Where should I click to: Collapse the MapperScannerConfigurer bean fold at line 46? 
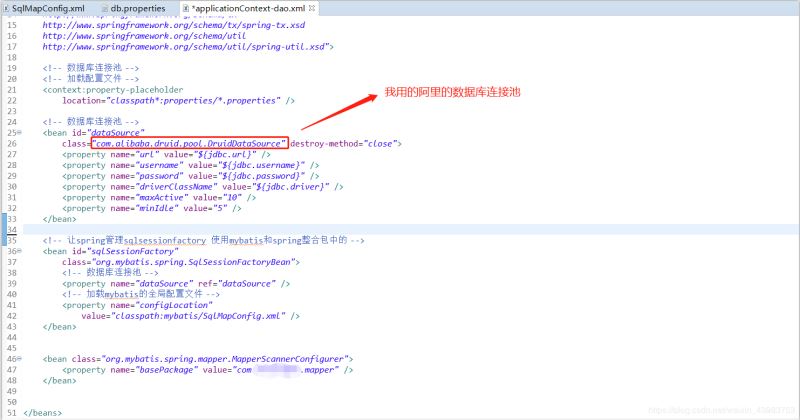(19, 358)
